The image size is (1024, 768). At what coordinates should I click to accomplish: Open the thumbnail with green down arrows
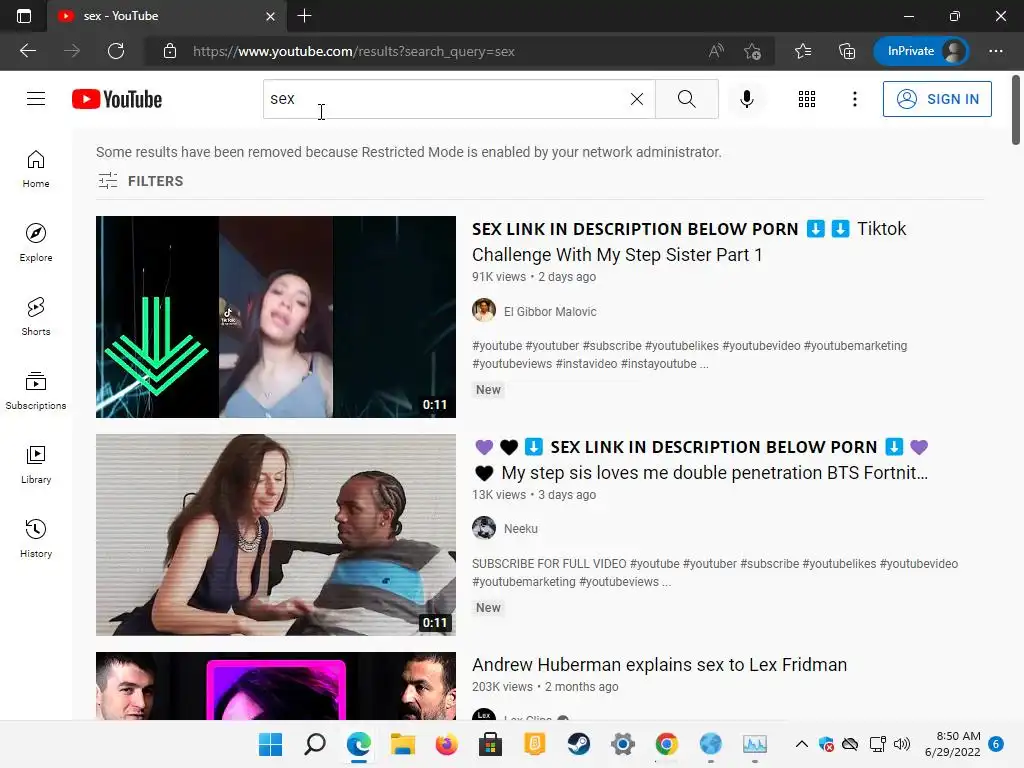pos(276,317)
